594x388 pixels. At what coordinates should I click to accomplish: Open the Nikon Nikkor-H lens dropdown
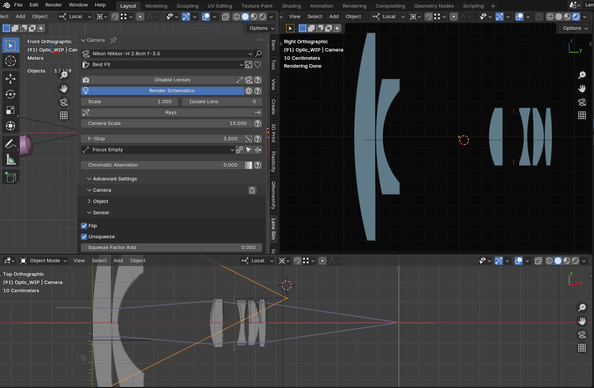coord(167,53)
